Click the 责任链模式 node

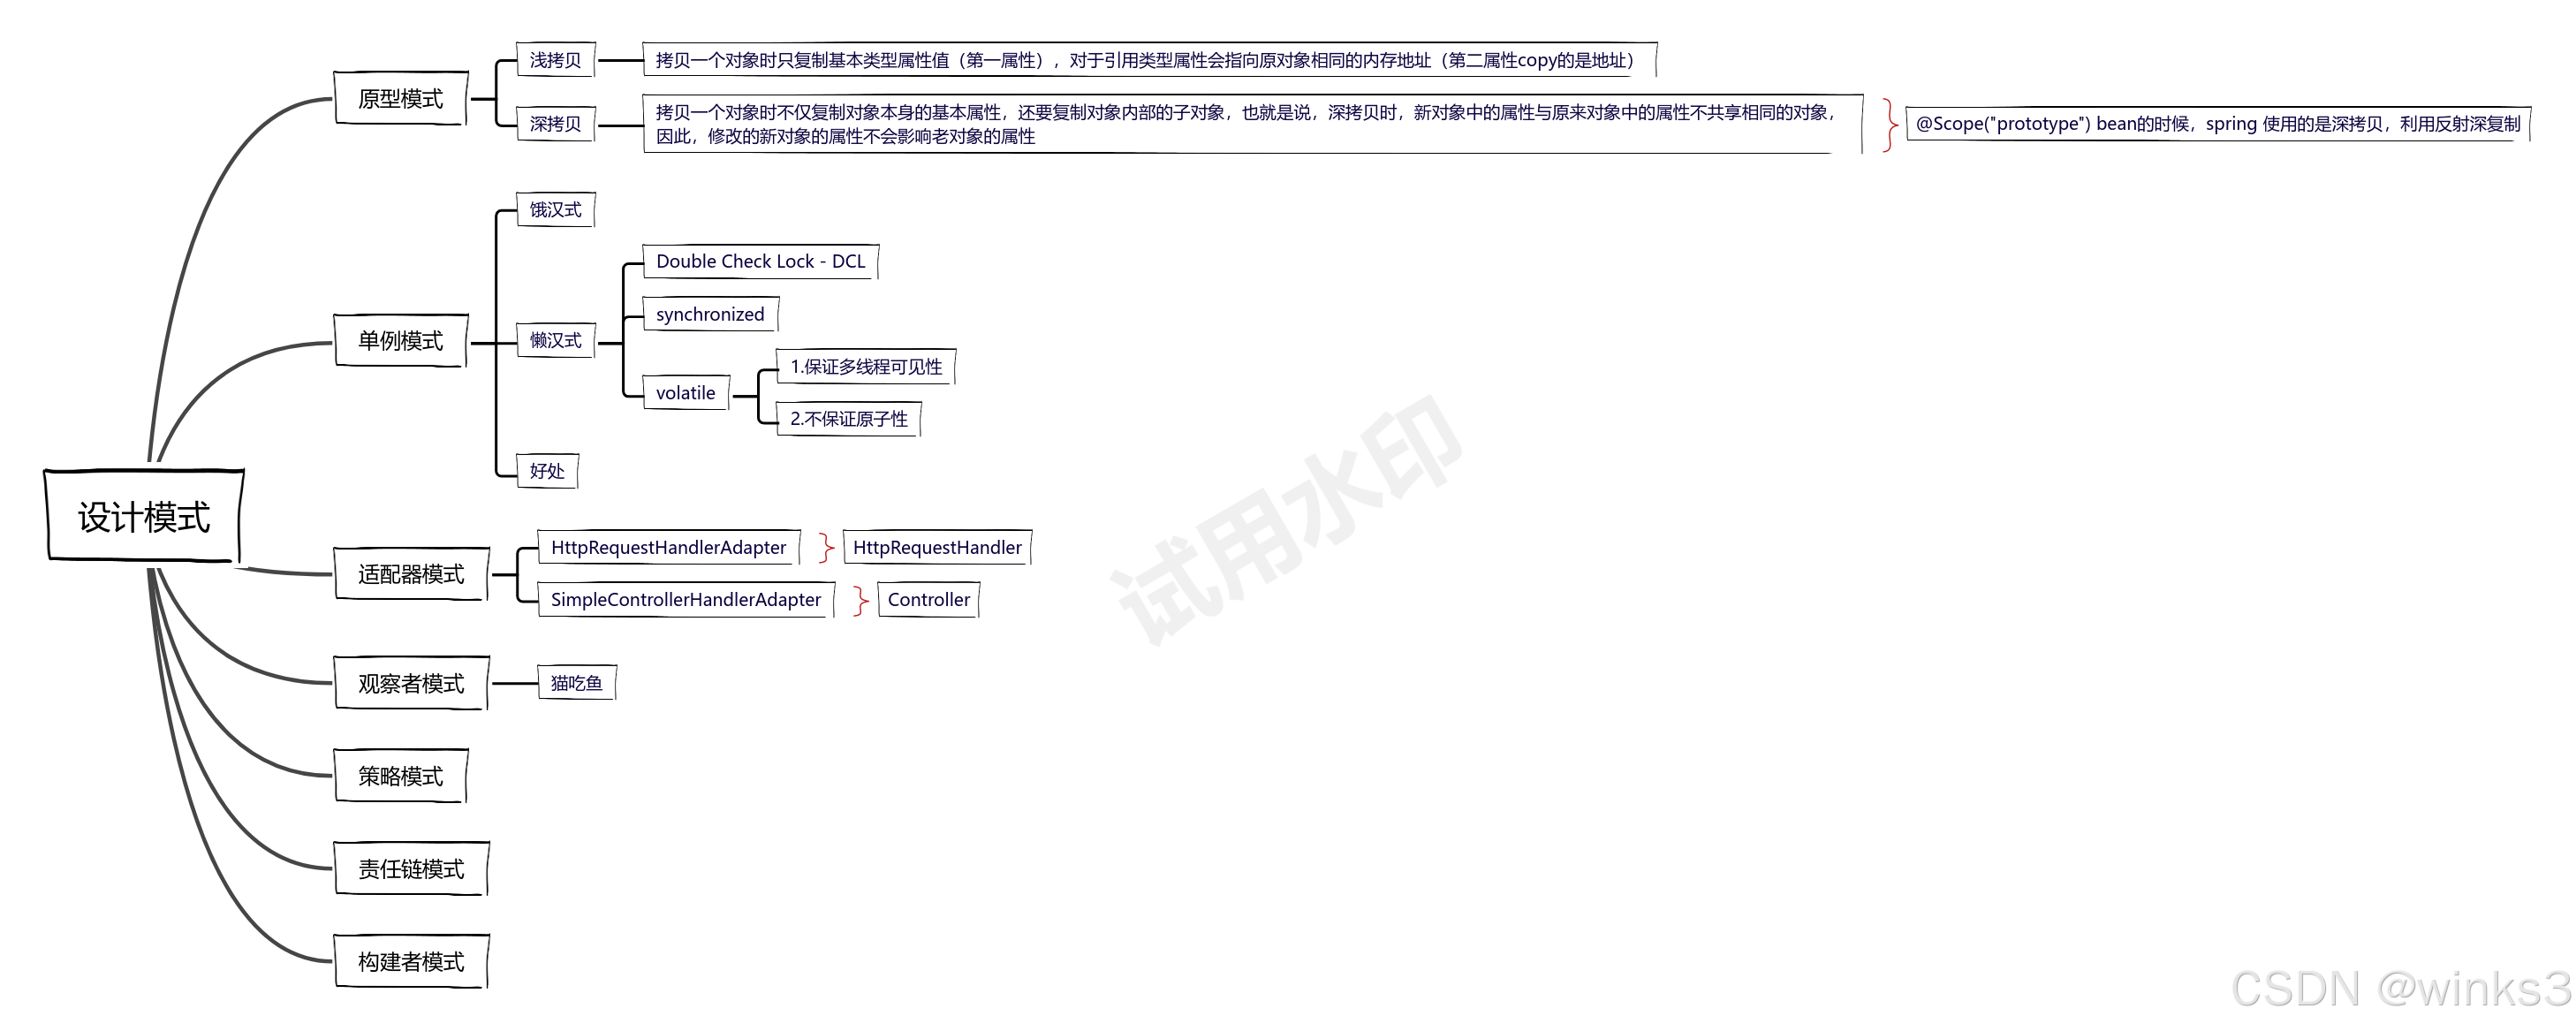(411, 869)
